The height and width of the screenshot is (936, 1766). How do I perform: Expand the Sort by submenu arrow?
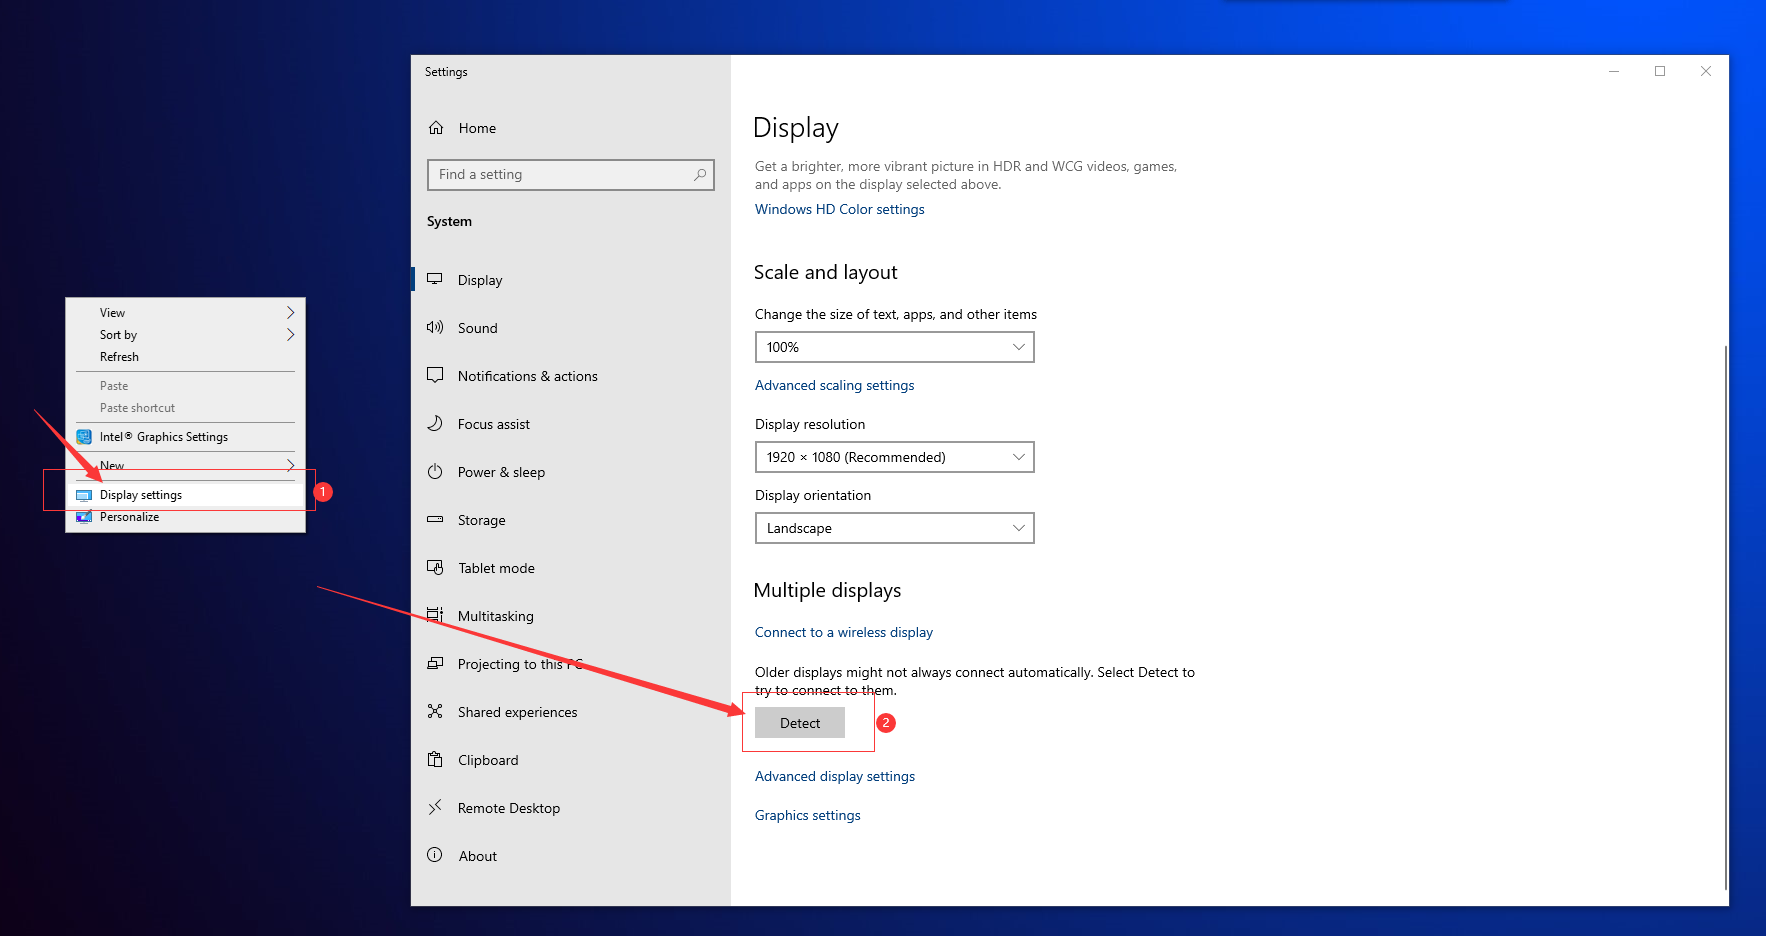(290, 335)
